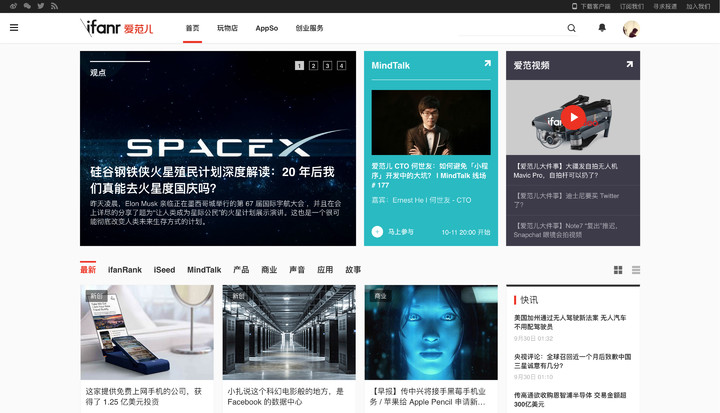The width and height of the screenshot is (720, 413).
Task: Click the search input field
Action: 512,28
